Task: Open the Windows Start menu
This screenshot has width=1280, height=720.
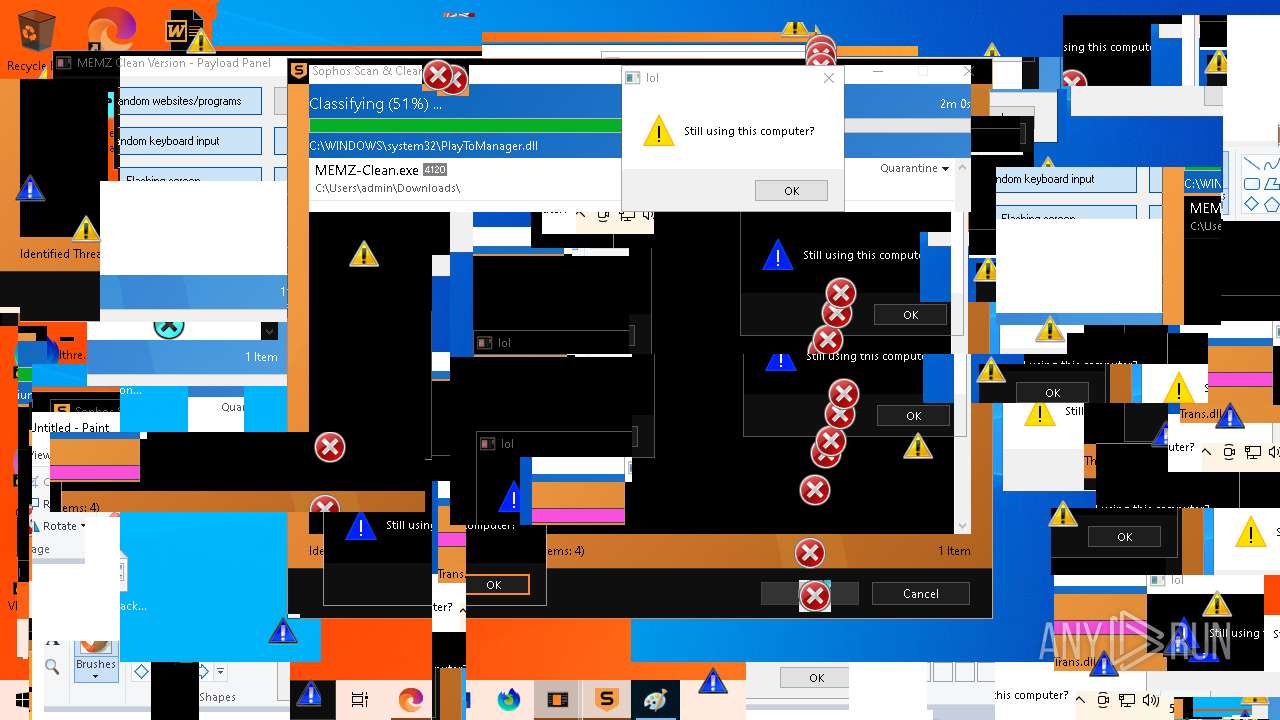Action: (22, 699)
